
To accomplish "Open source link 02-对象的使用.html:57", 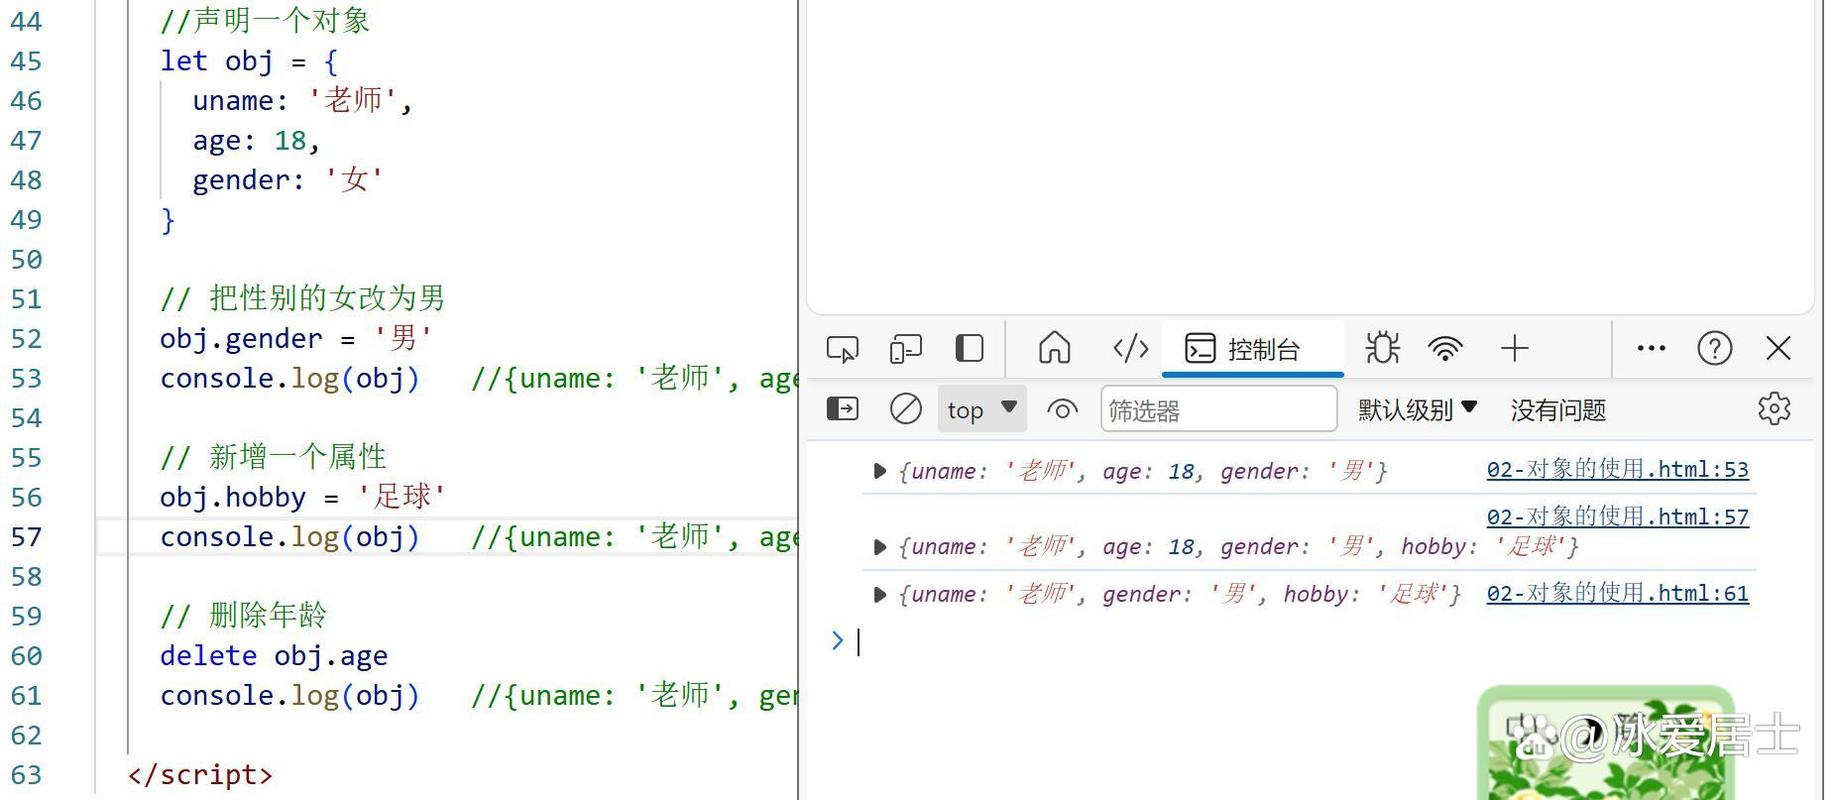I will click(1617, 517).
